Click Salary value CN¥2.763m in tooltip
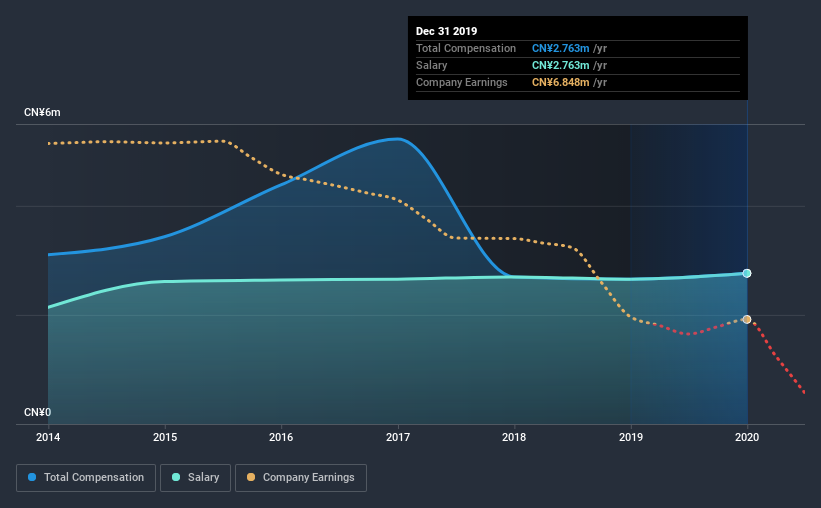The image size is (821, 508). tap(561, 65)
